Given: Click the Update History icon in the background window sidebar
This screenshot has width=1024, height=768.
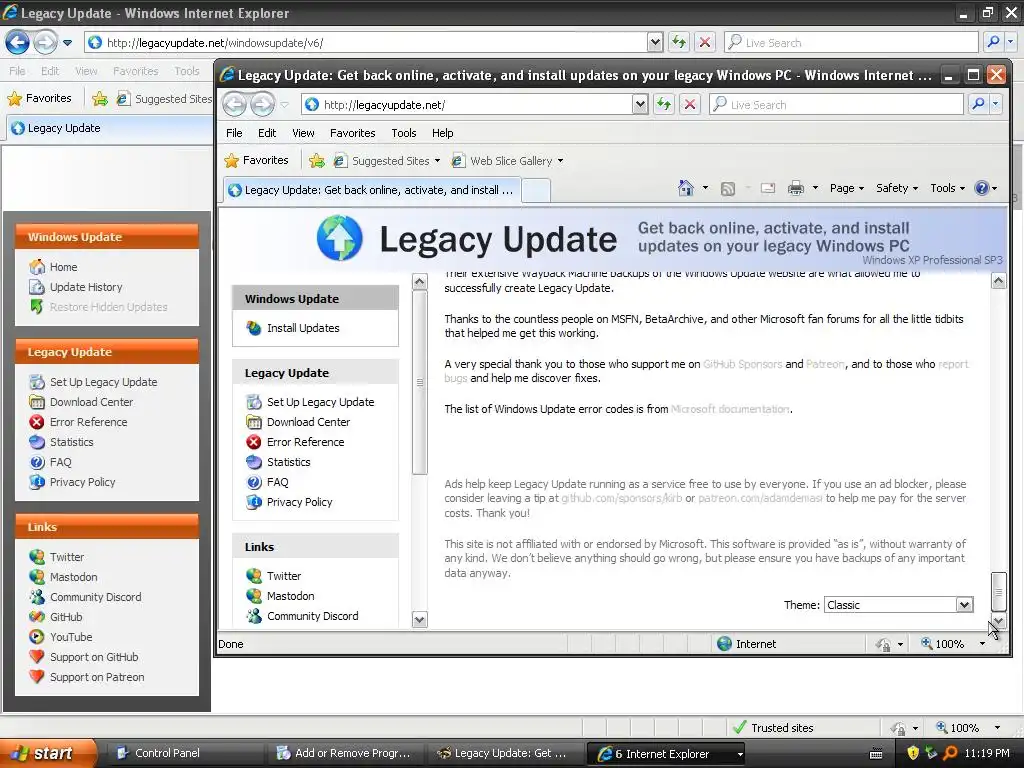Looking at the screenshot, I should point(37,287).
